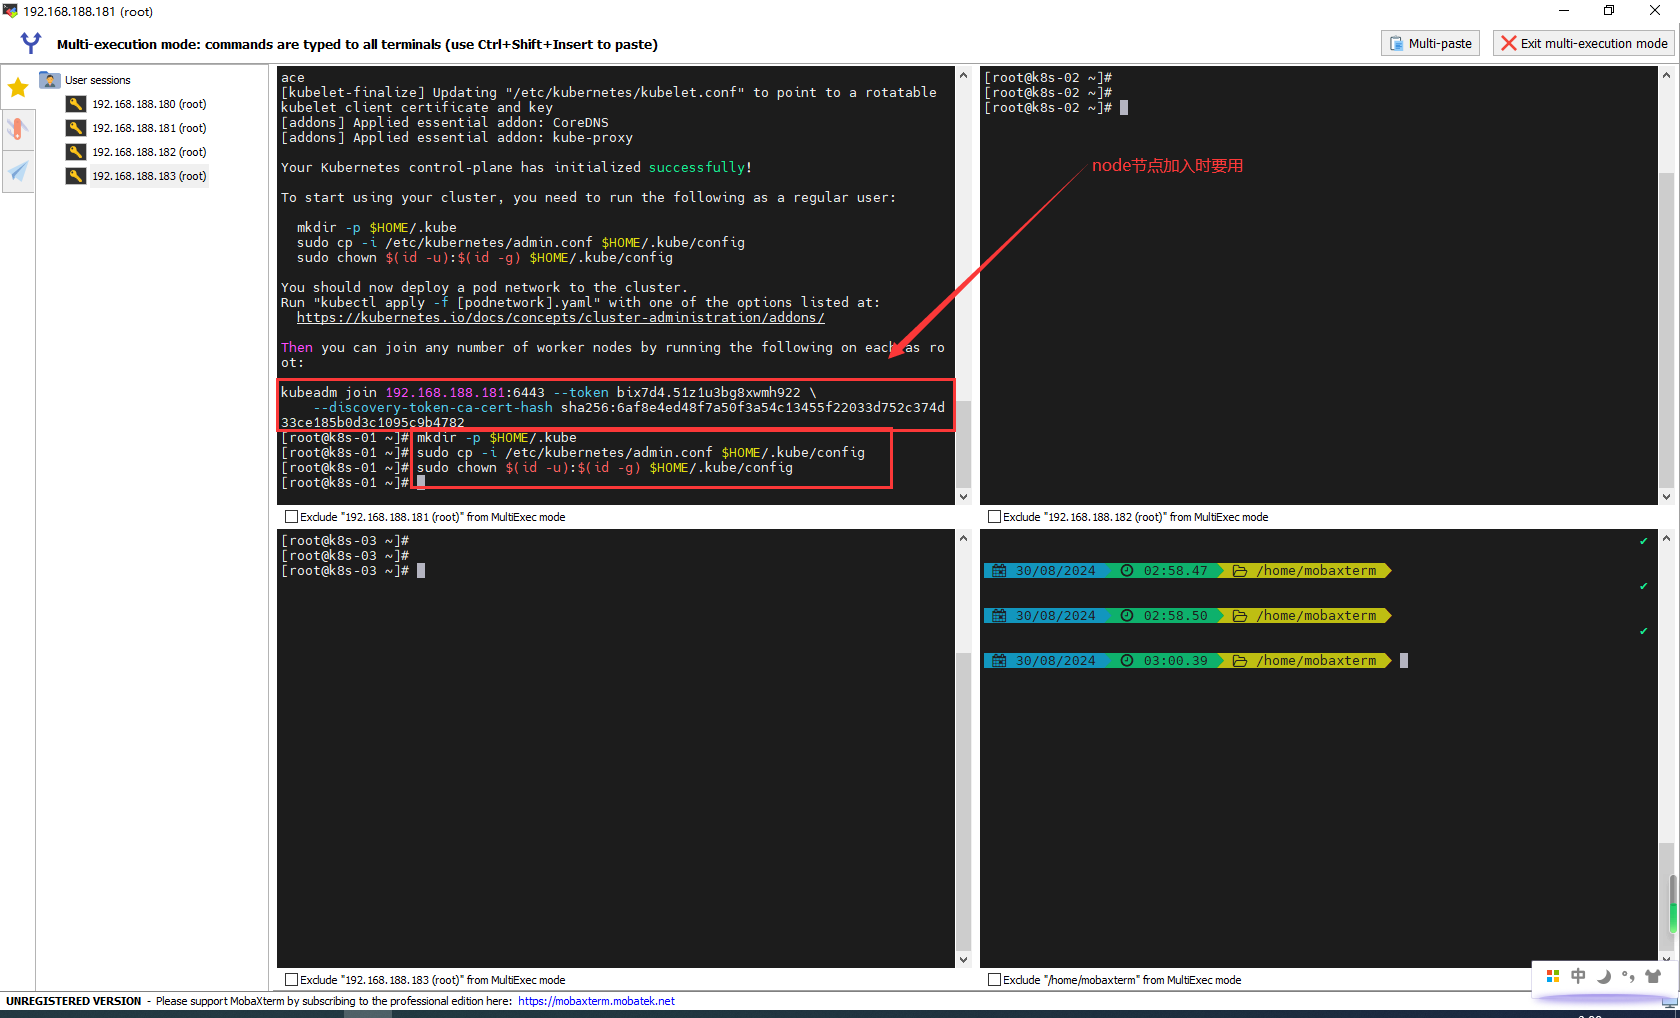1680x1018 pixels.
Task: Click scroll-down arrow of k8s-03 terminal
Action: click(963, 959)
